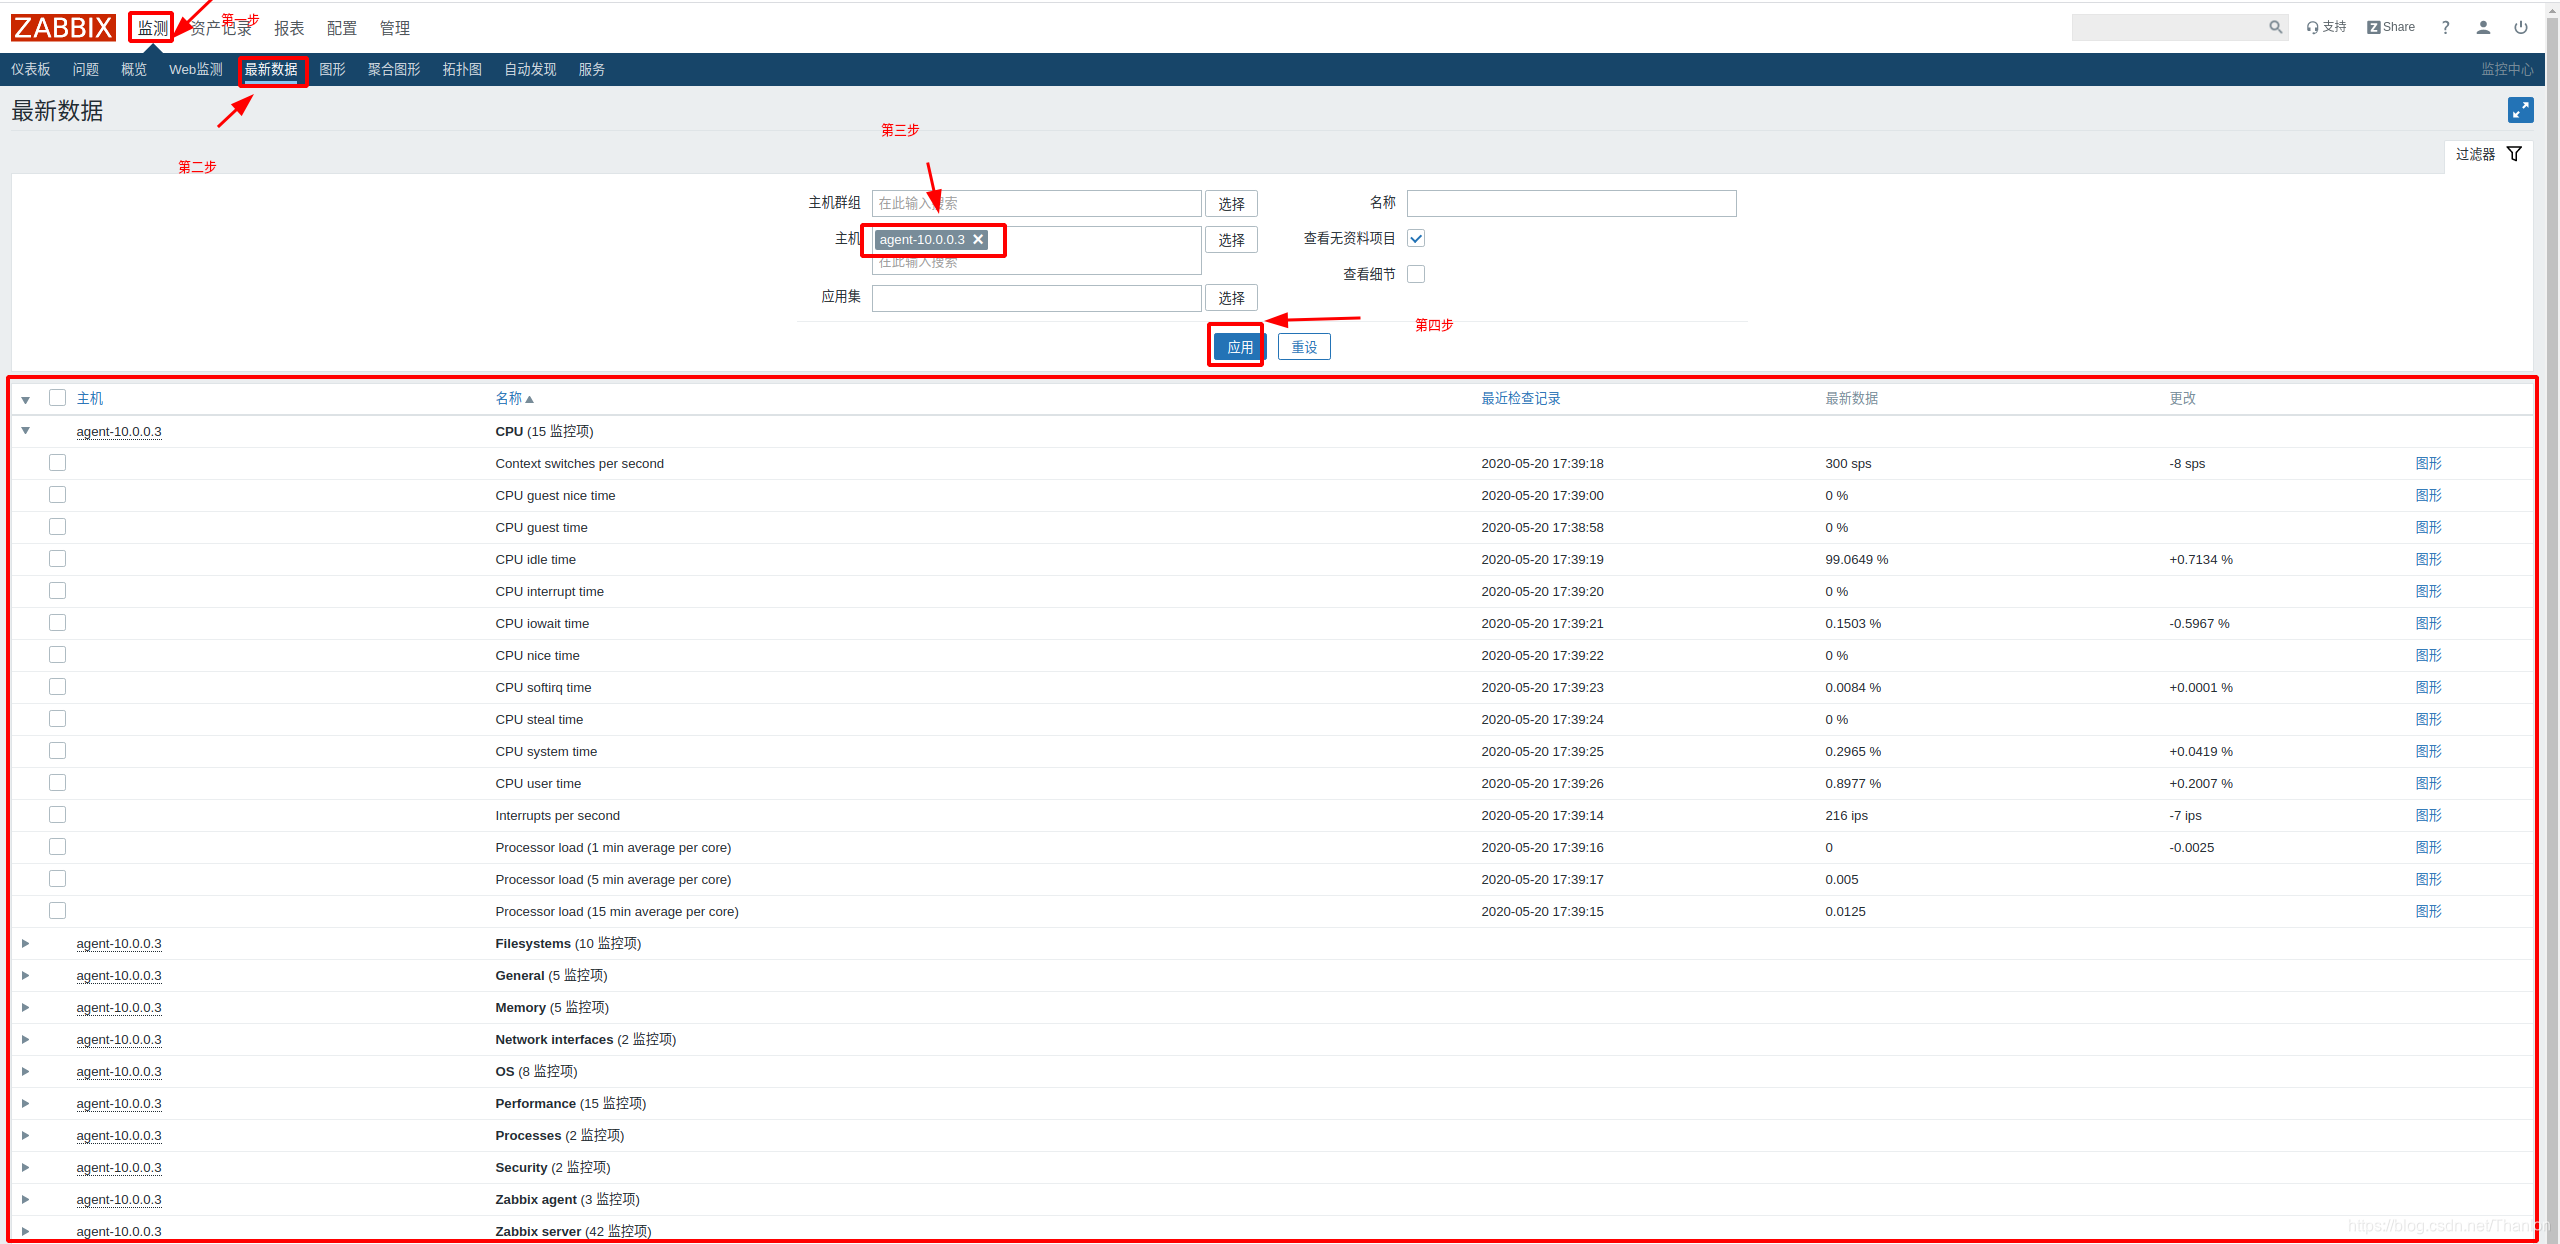Check the Interrupts per second row
The height and width of the screenshot is (1244, 2560).
click(x=57, y=814)
